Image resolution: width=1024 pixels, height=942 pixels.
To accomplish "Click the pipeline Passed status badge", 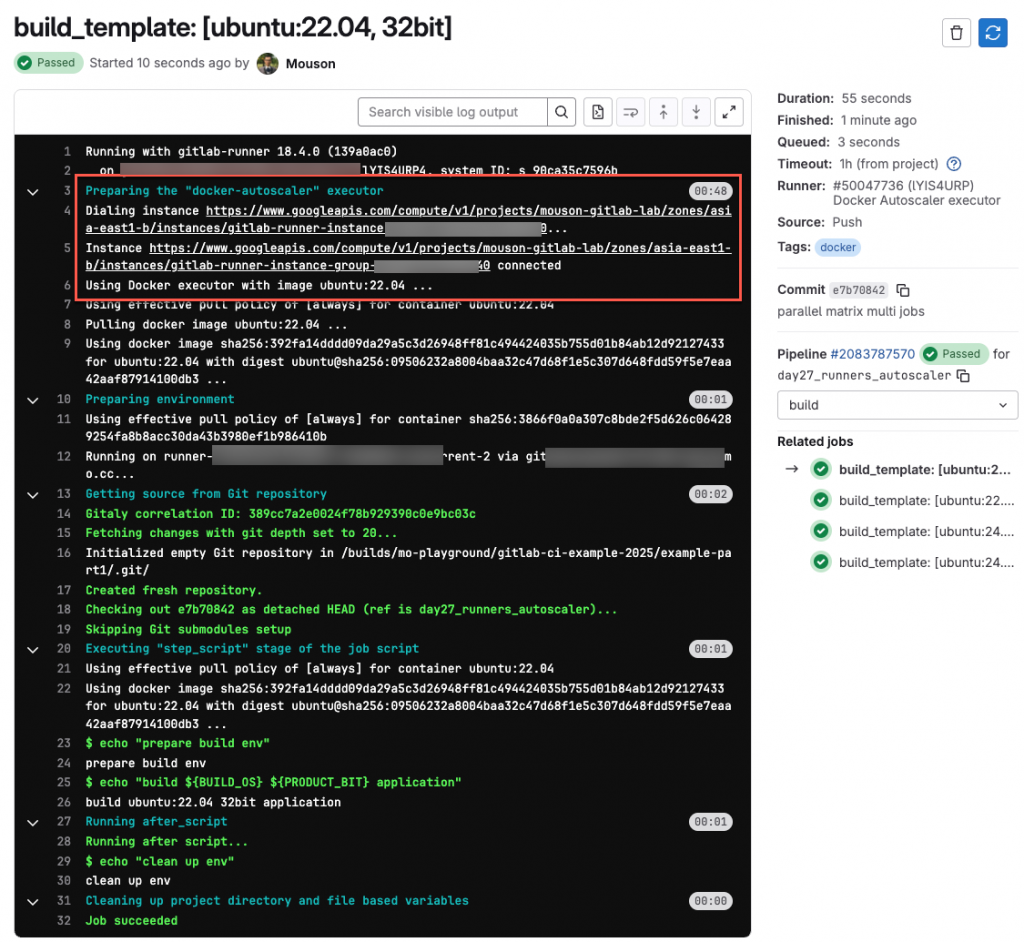I will tap(953, 354).
